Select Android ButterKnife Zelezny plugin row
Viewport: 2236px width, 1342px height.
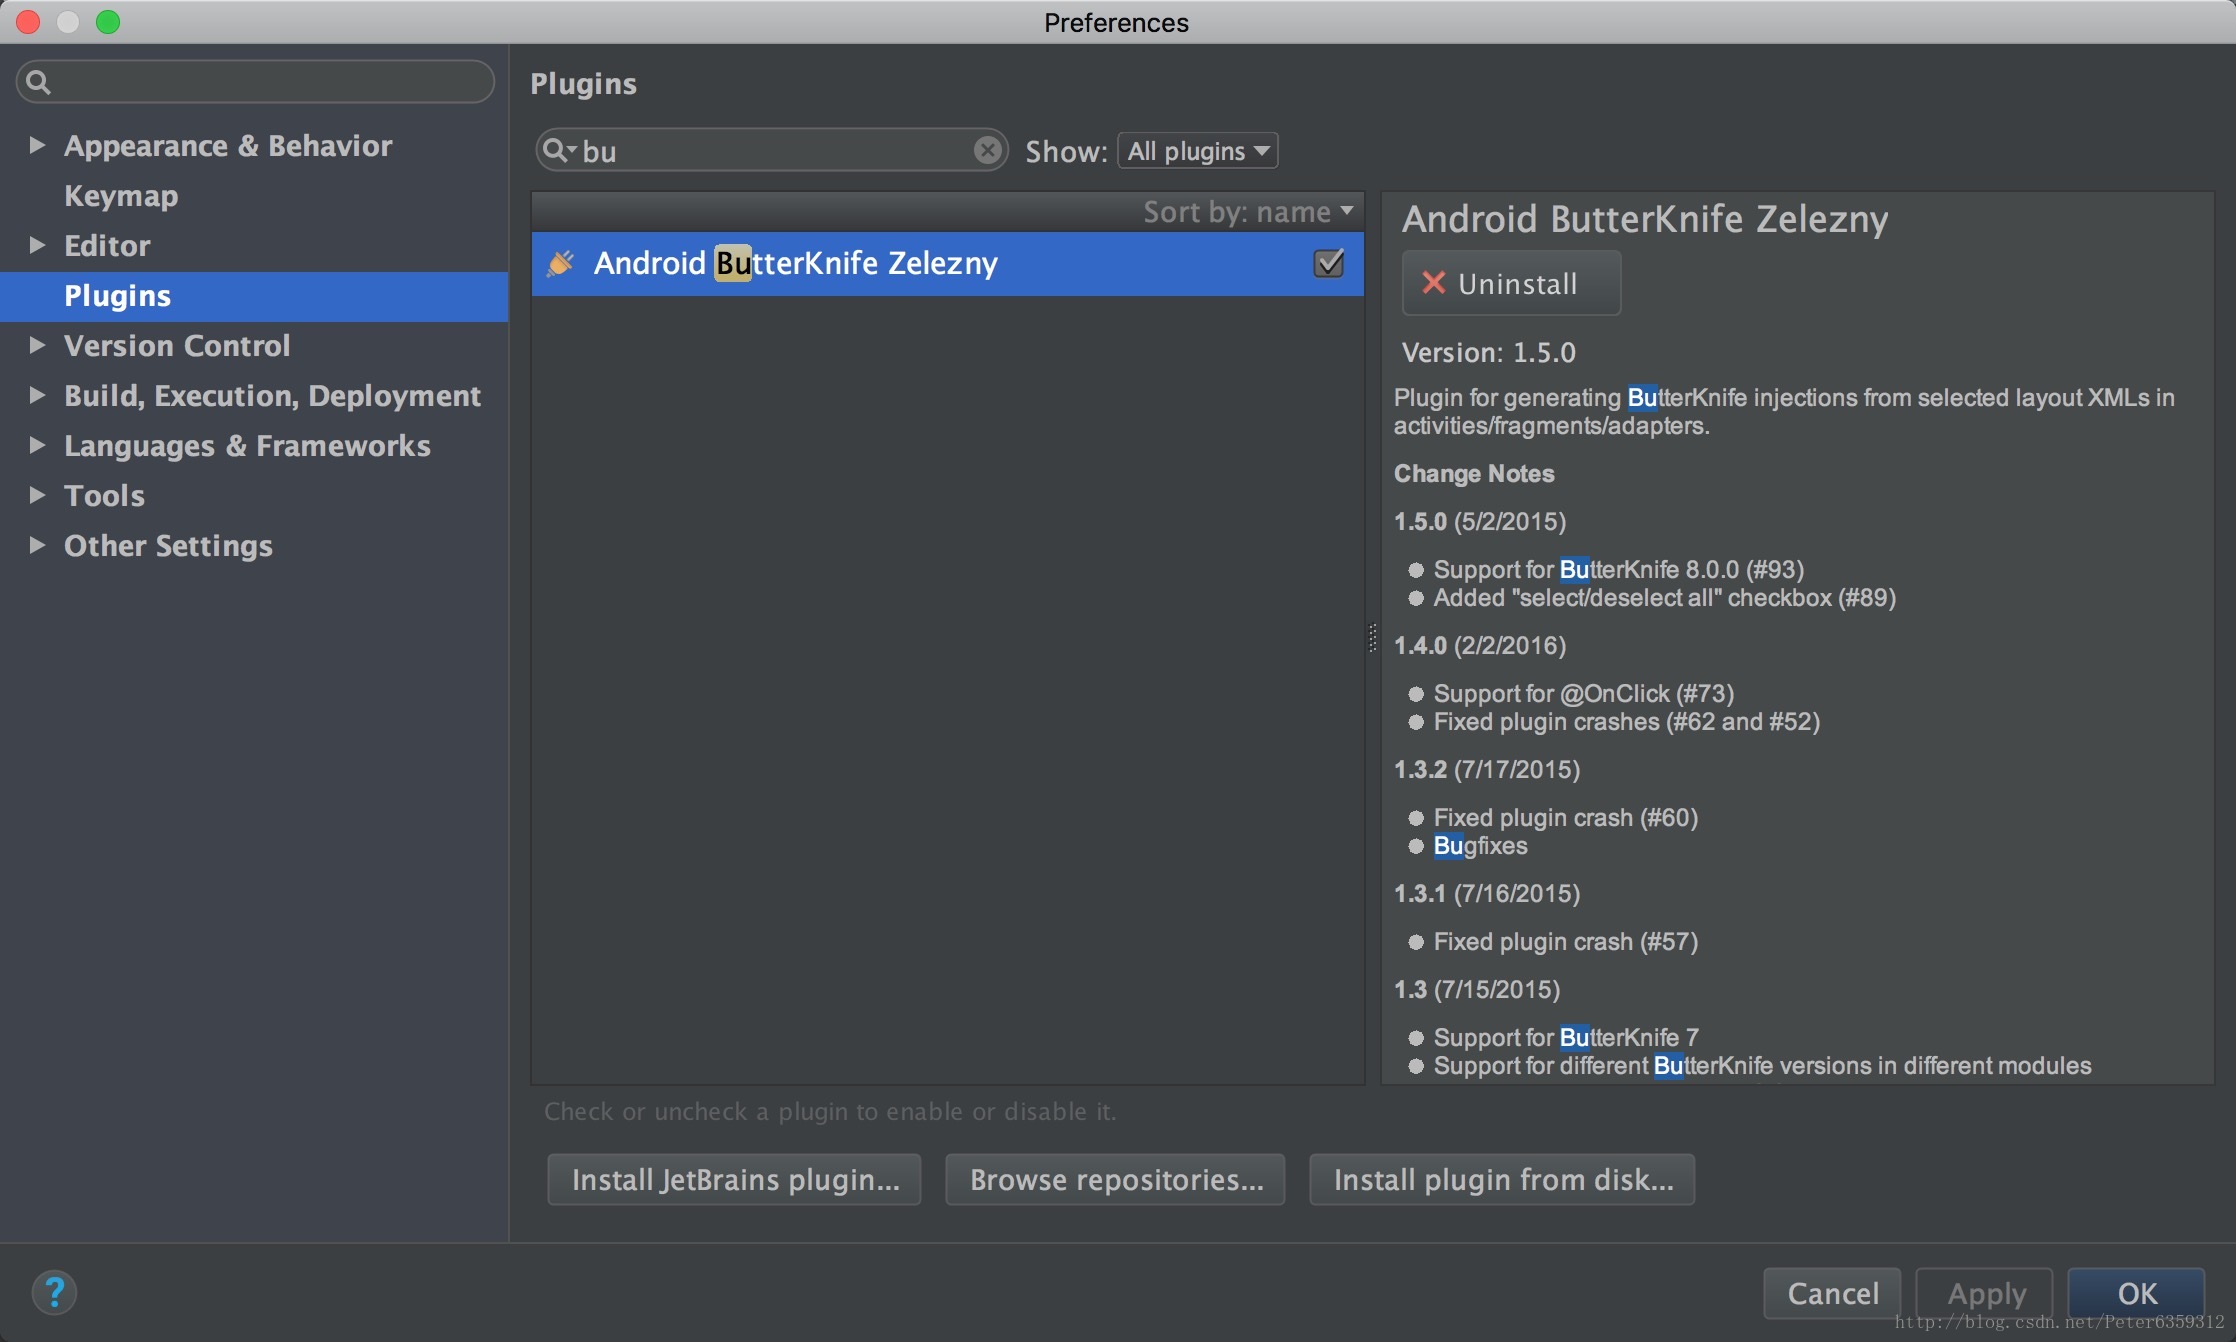pyautogui.click(x=947, y=263)
